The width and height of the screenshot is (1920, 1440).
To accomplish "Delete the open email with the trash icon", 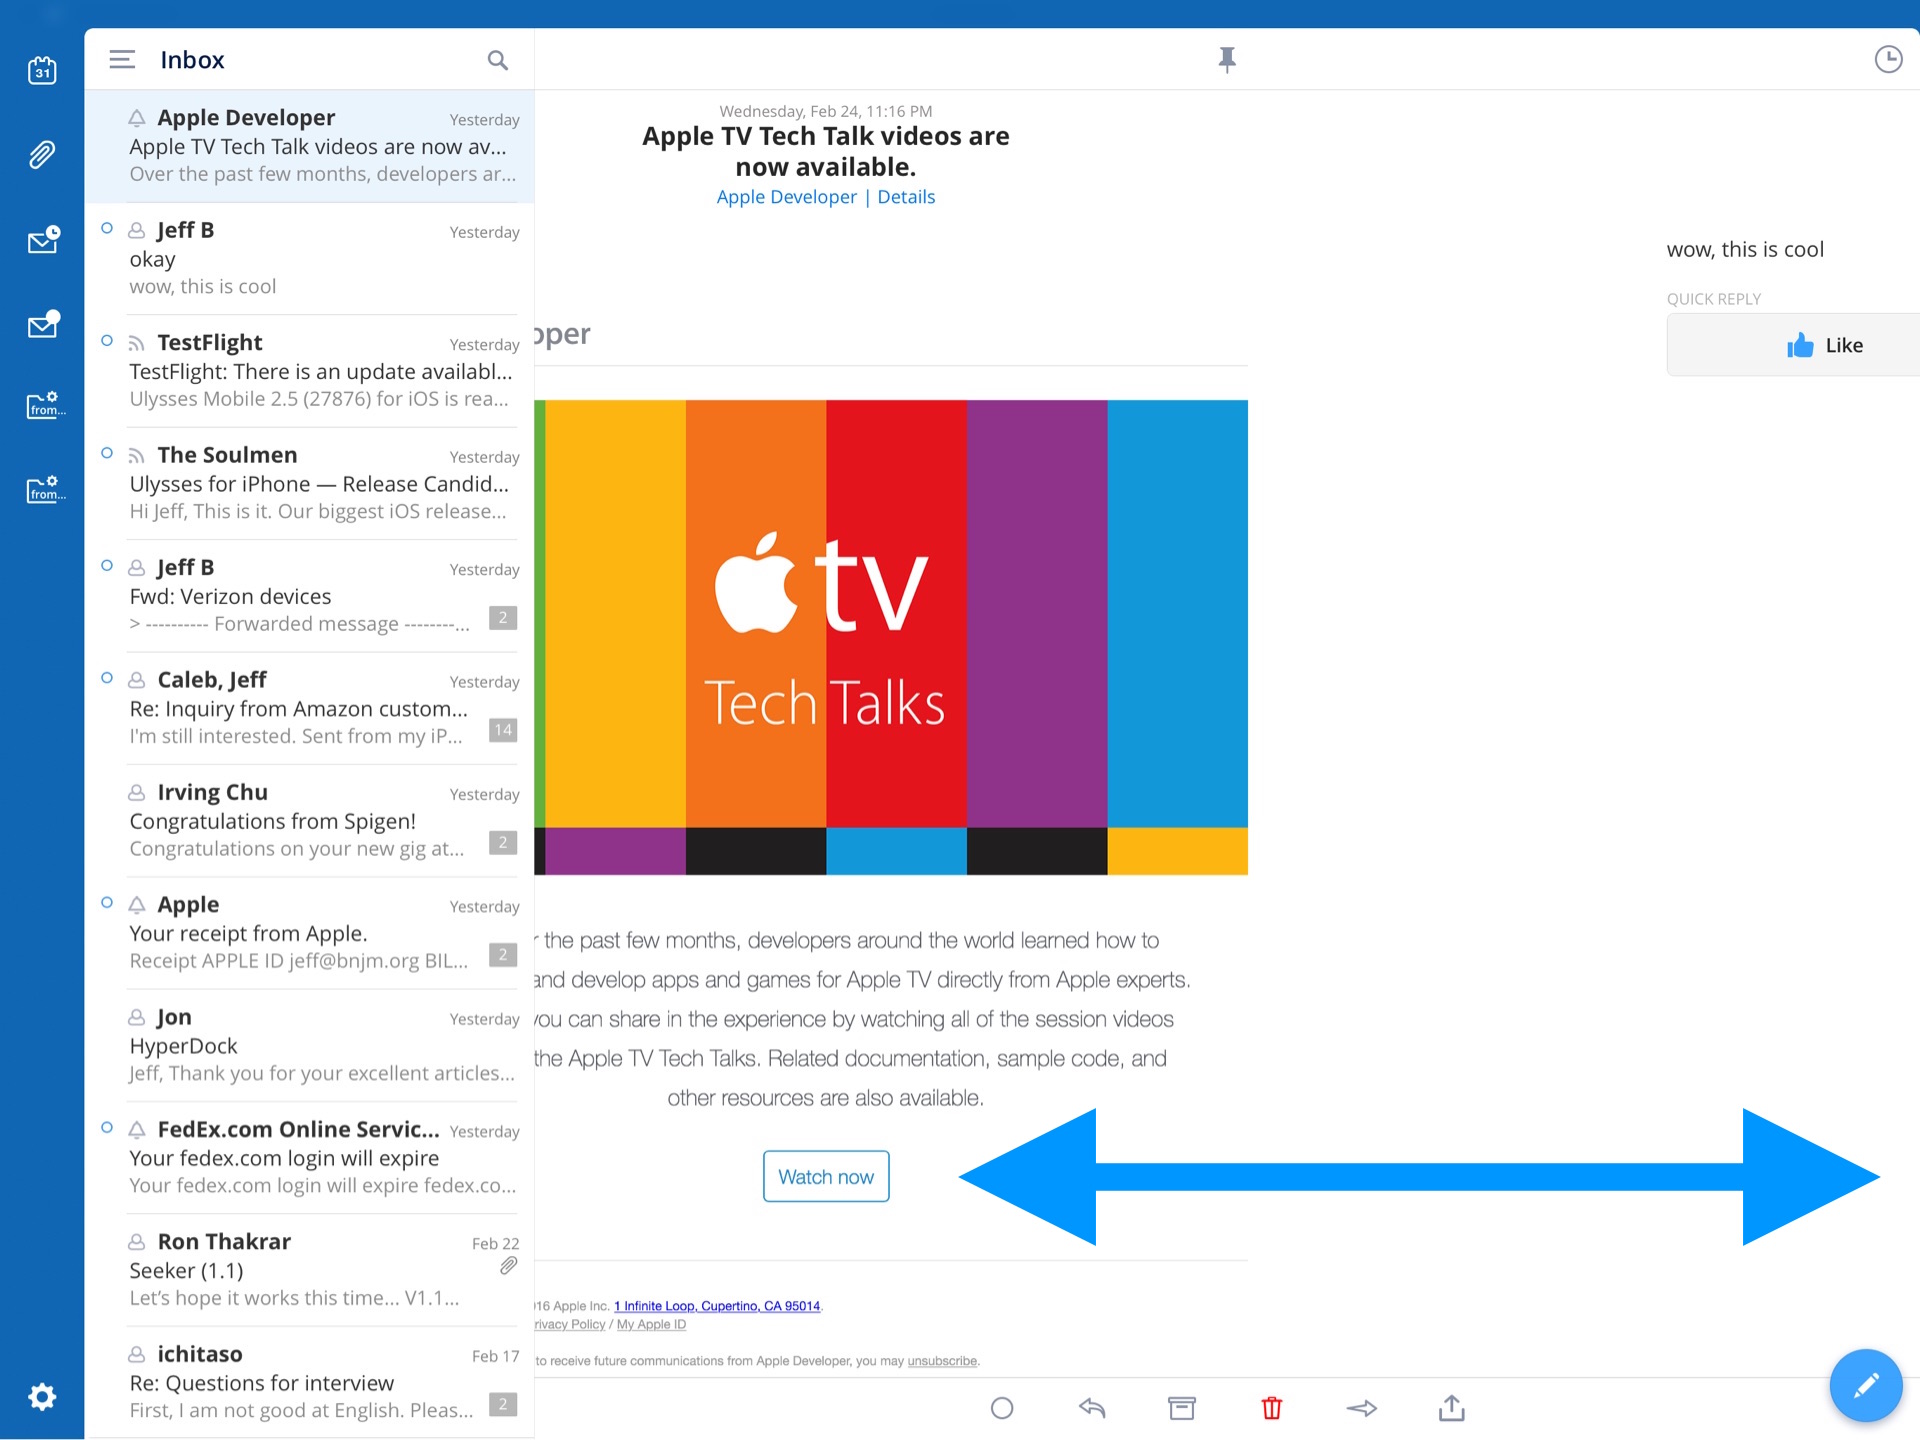I will 1271,1407.
